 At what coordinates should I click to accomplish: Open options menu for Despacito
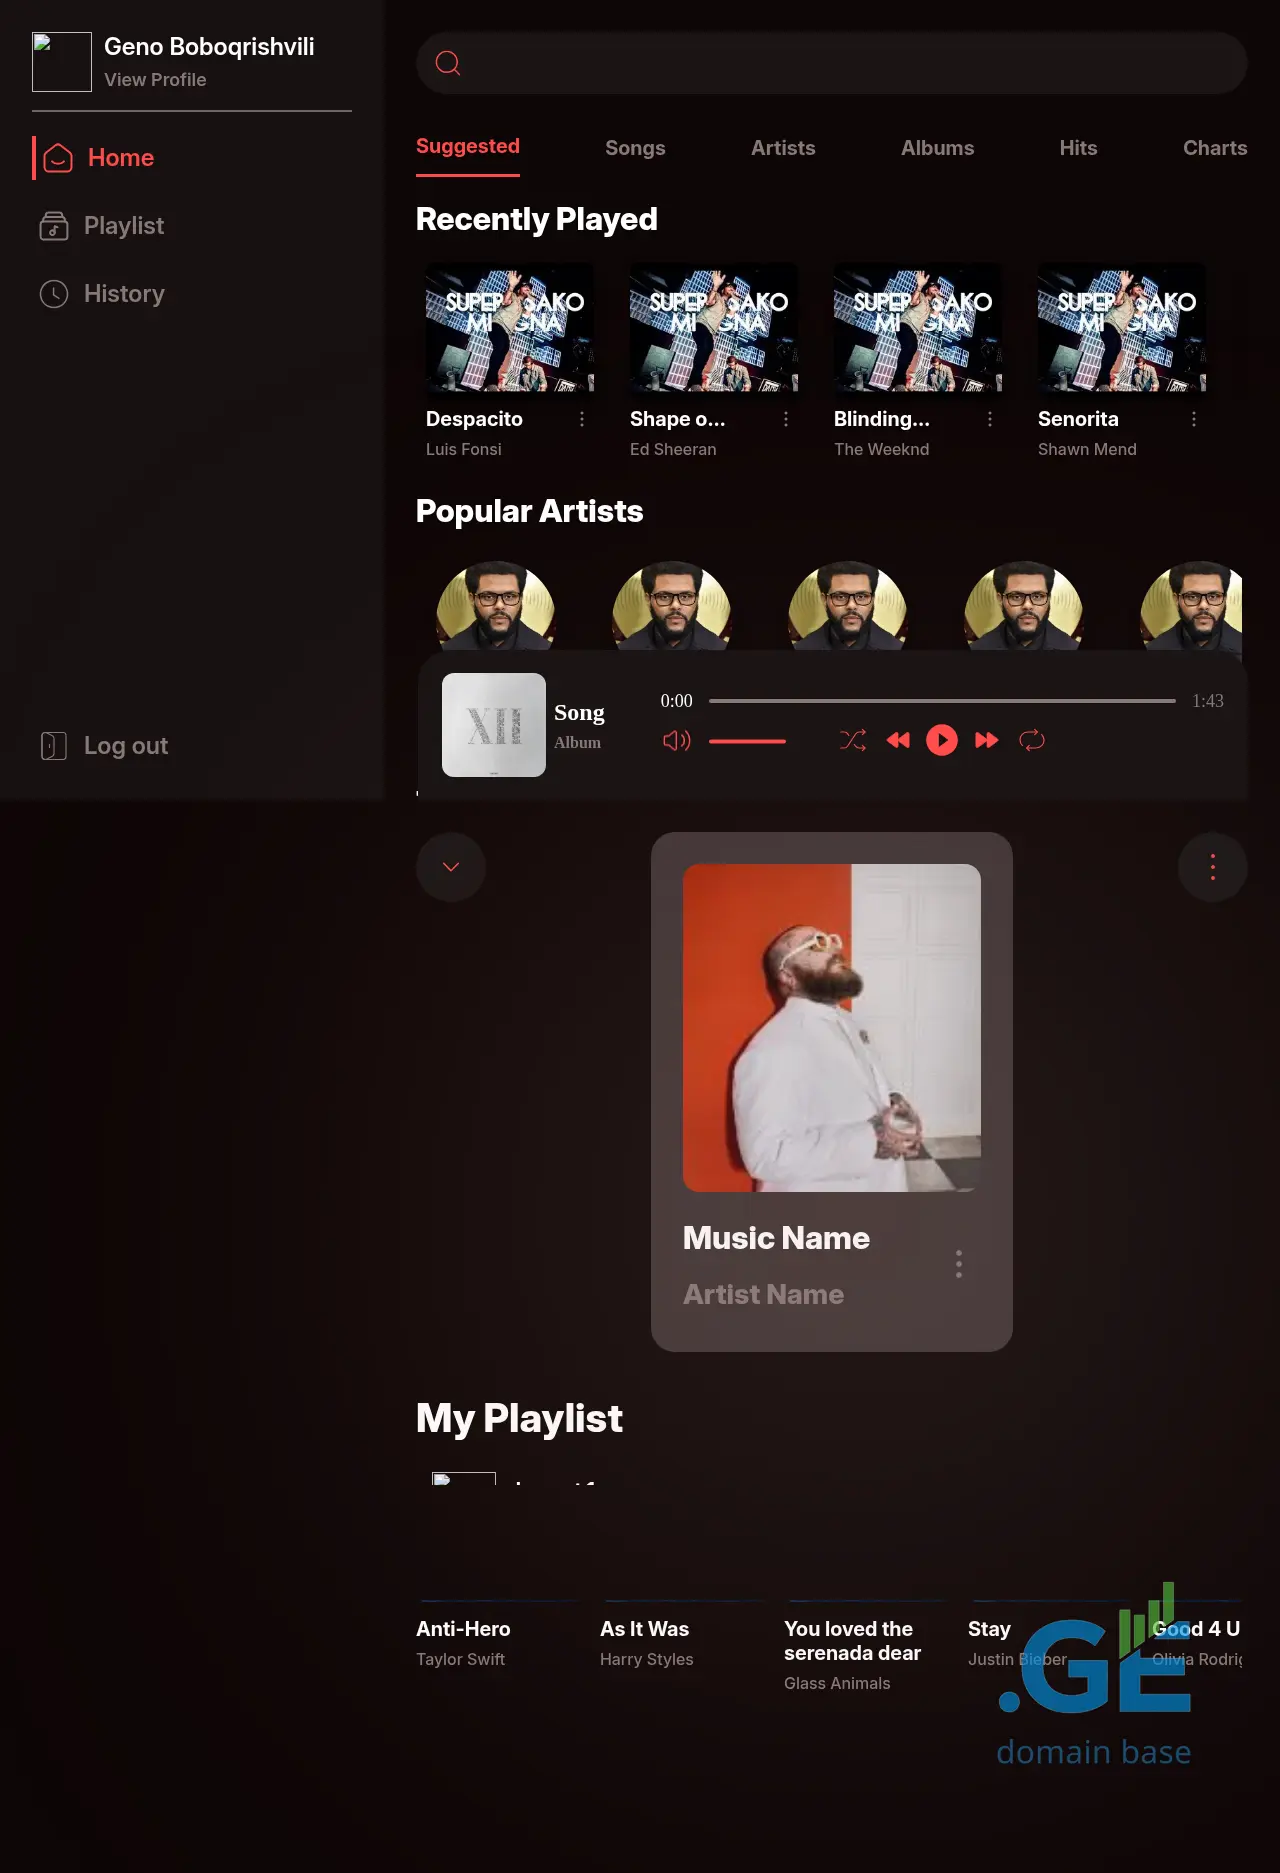(582, 419)
